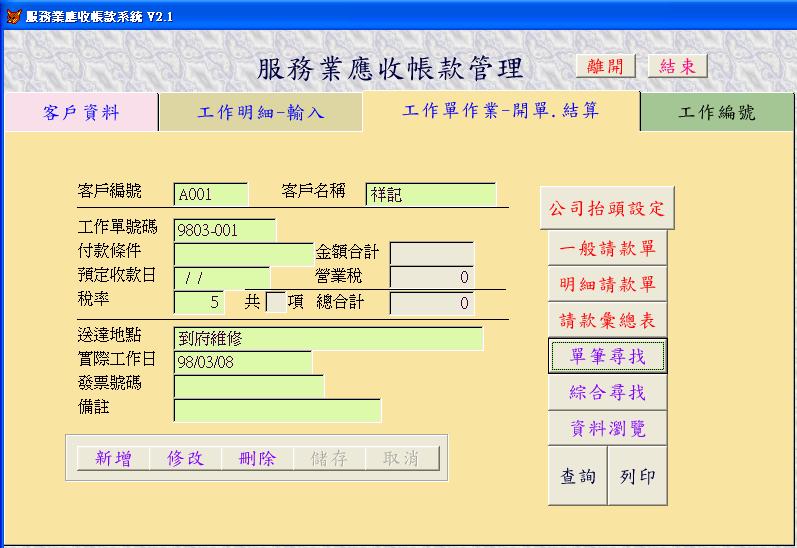Click 刪除 to delete the record
The width and height of the screenshot is (797, 548).
click(x=258, y=458)
